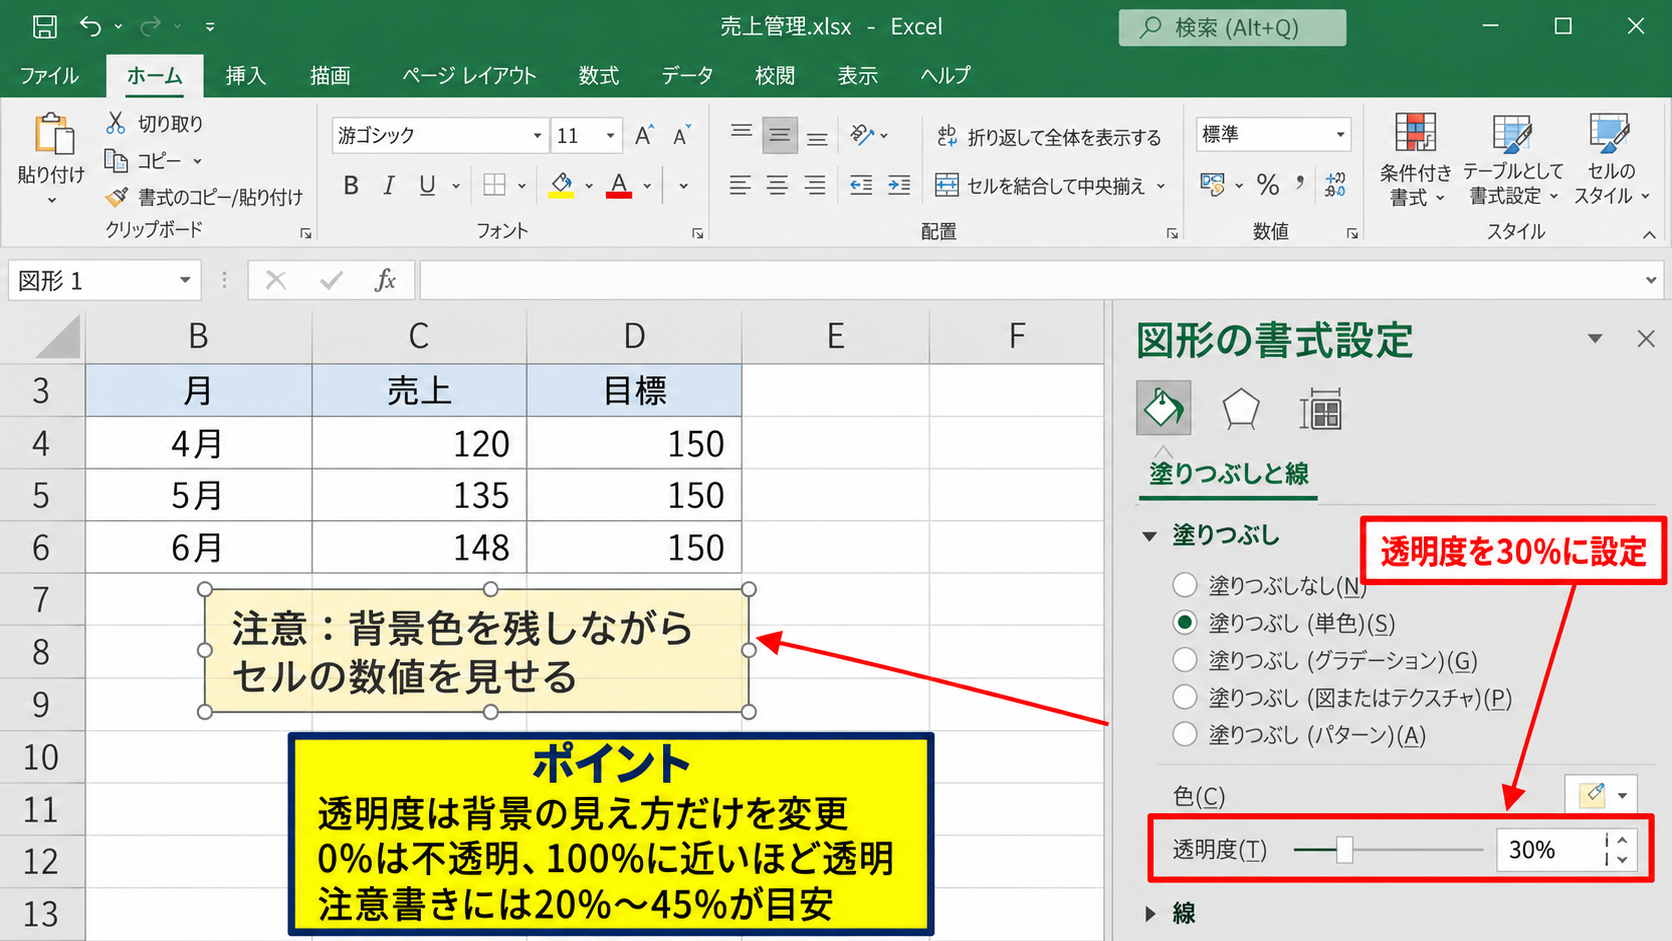Click the Cut (切り取り) scissors icon
The image size is (1672, 941).
click(x=116, y=123)
